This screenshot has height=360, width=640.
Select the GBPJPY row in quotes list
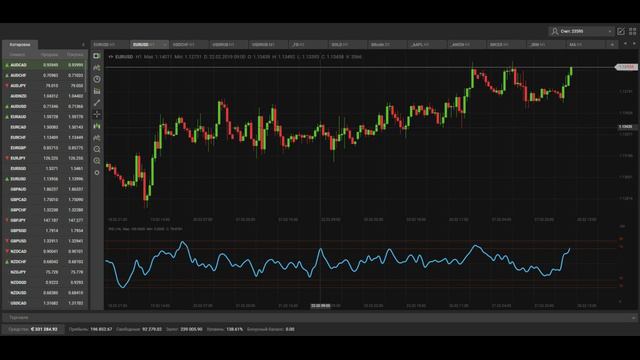point(44,220)
